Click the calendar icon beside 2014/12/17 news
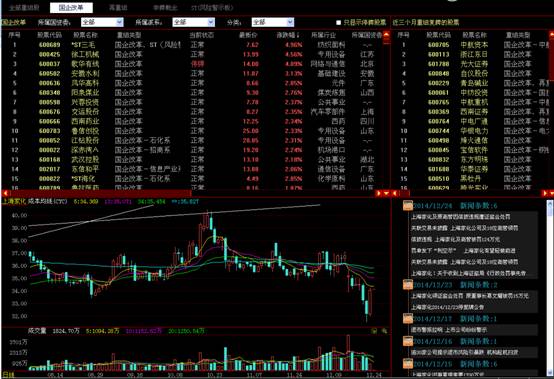Image resolution: width=554 pixels, height=379 pixels. click(408, 319)
